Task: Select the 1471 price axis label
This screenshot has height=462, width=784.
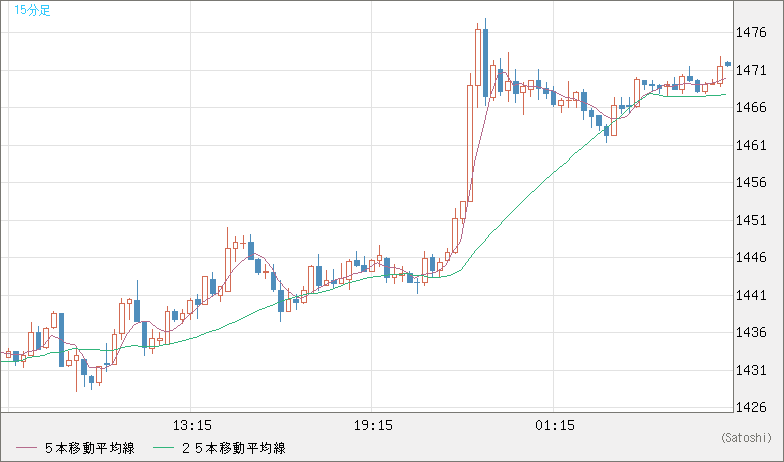Action: [751, 70]
